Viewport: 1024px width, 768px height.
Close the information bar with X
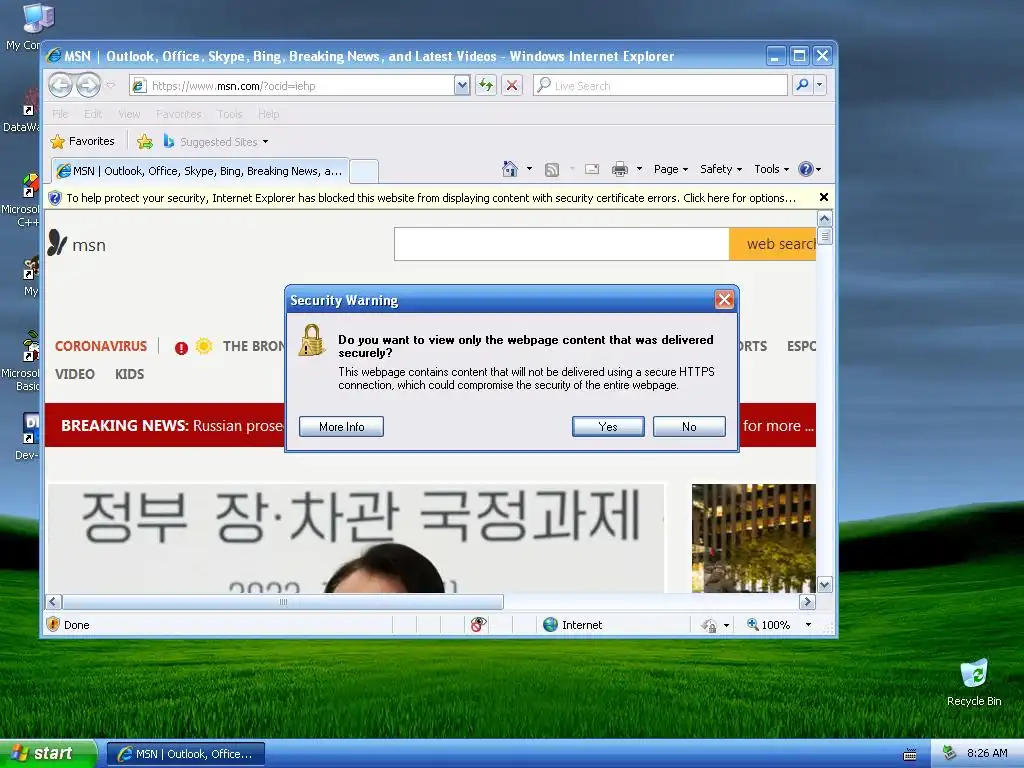(x=824, y=197)
